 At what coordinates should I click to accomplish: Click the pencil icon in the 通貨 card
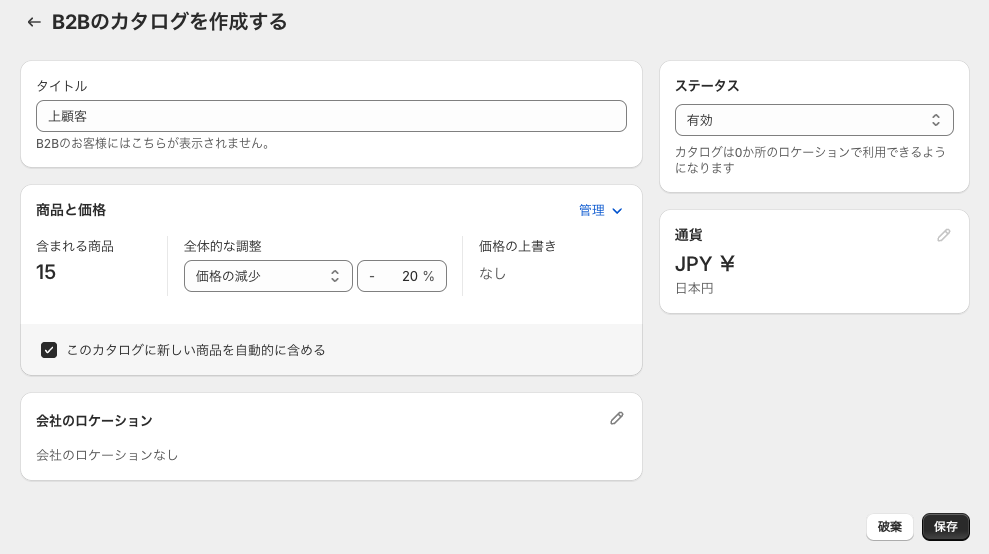pyautogui.click(x=944, y=235)
